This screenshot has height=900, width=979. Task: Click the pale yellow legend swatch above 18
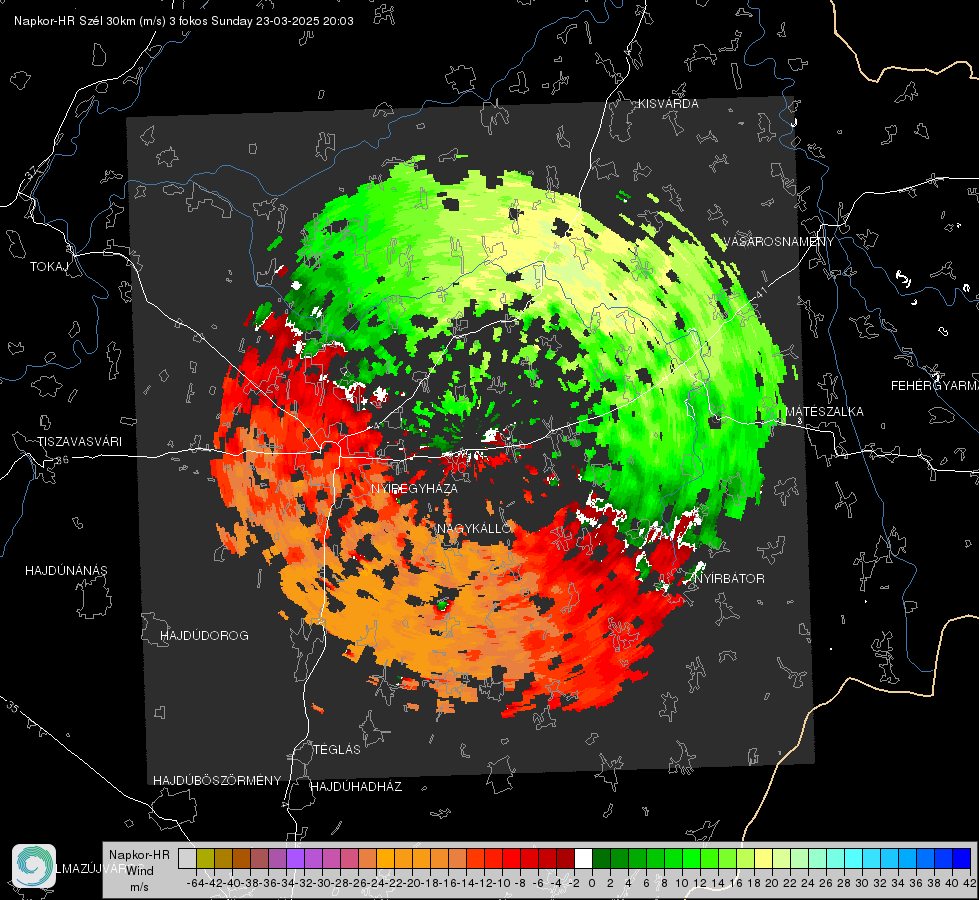click(764, 858)
